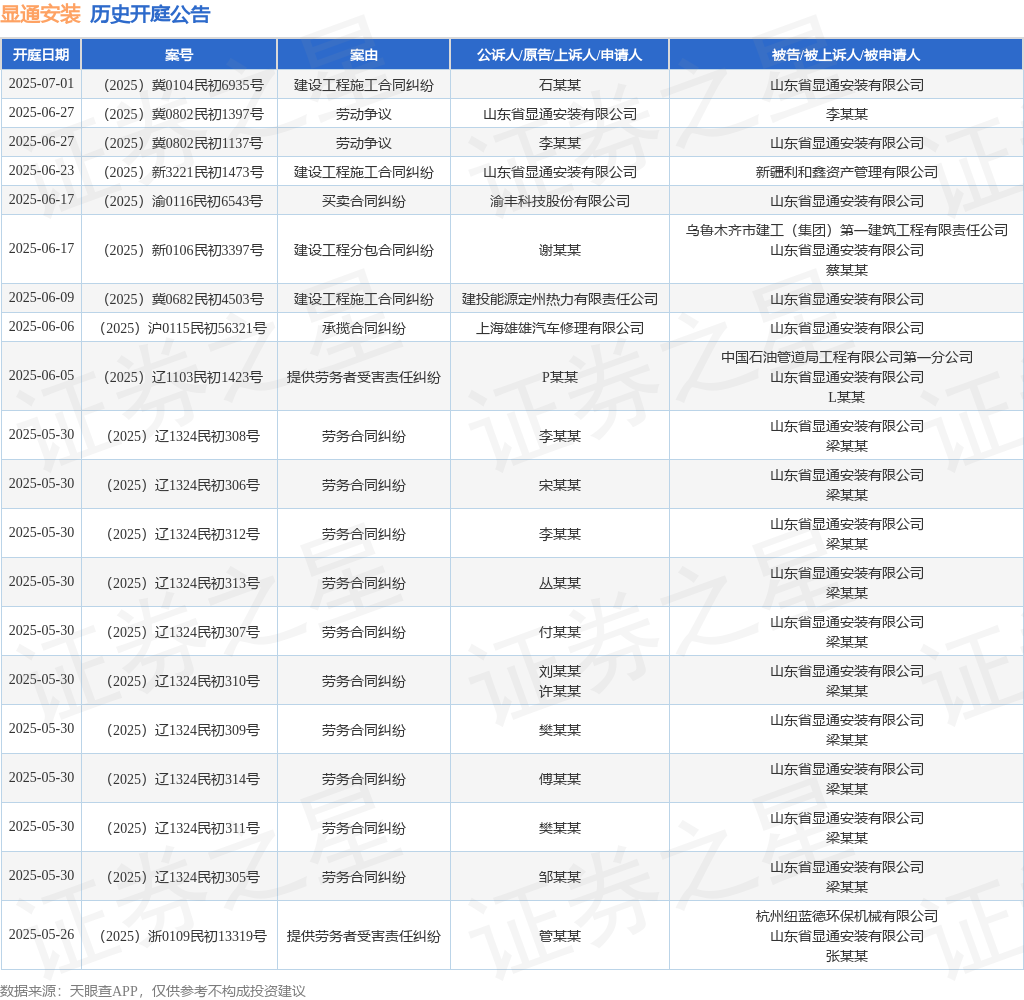Click case number (2025)冀0802民初1397号
The width and height of the screenshot is (1024, 1000).
[184, 114]
